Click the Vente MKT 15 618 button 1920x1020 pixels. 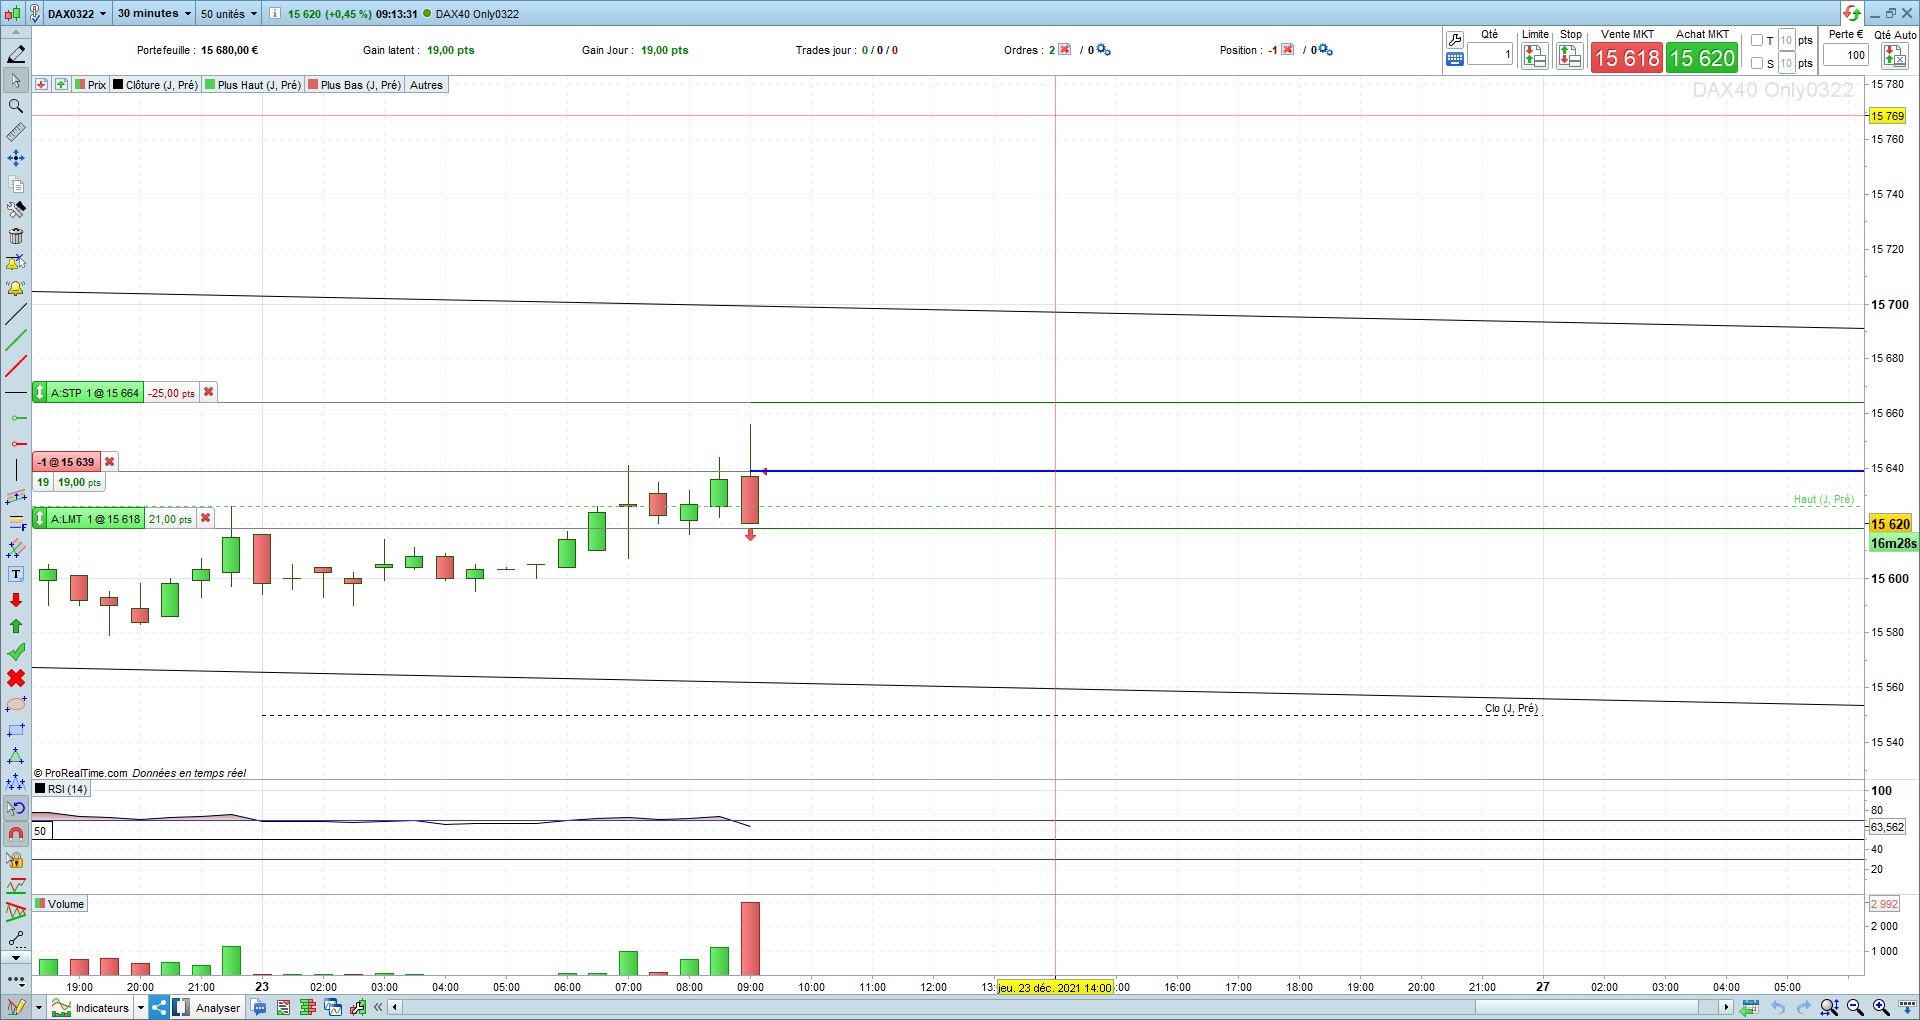1627,58
